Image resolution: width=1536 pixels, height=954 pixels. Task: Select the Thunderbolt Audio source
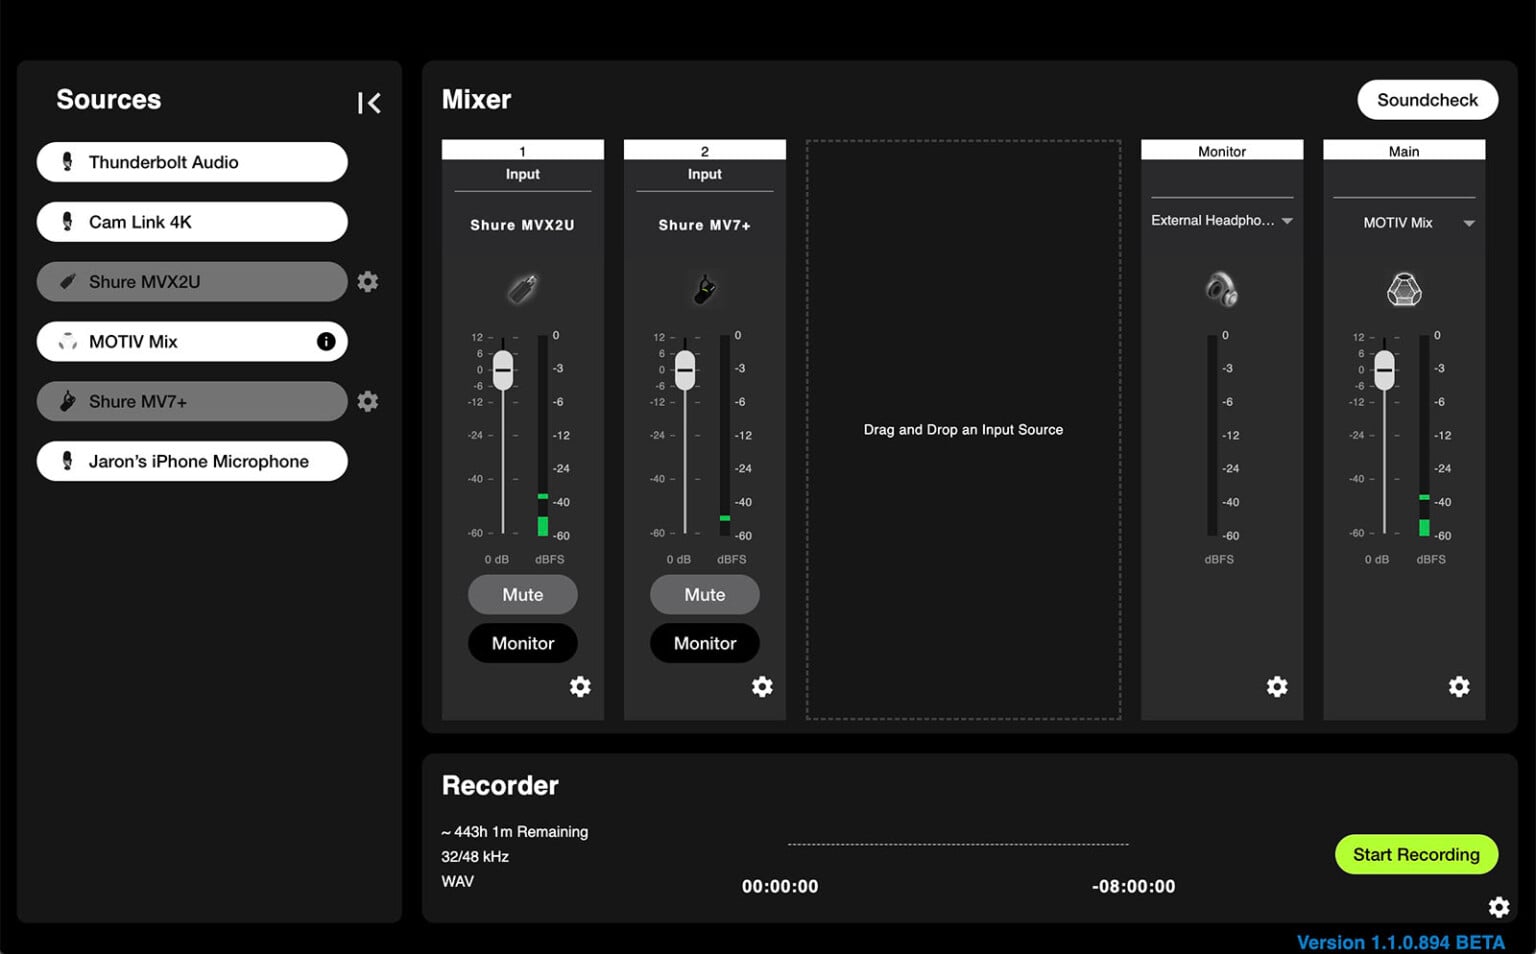tap(191, 161)
